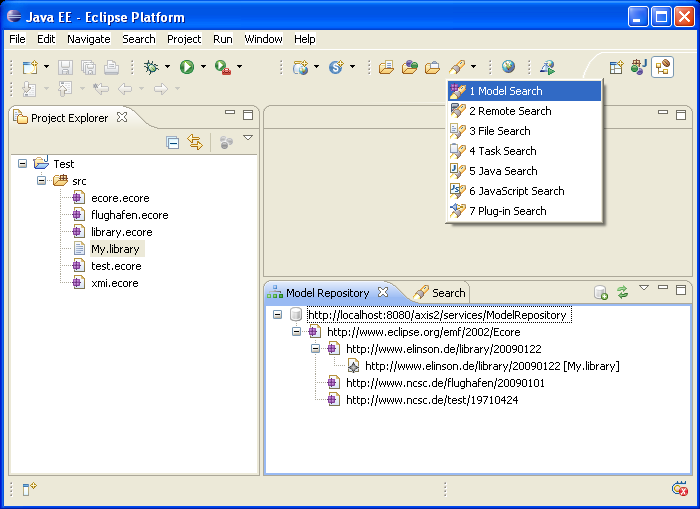
Task: Collapse the Test project node
Action: click(22, 164)
